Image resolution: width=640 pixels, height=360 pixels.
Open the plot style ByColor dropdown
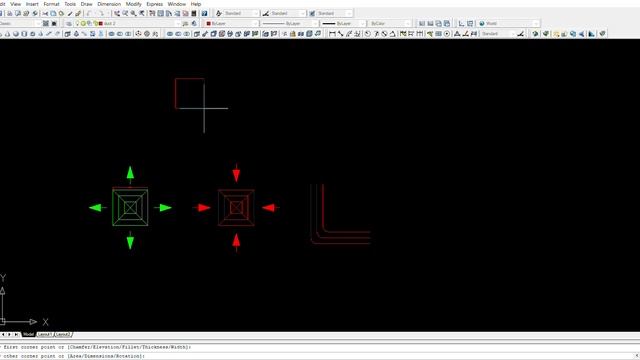coord(389,24)
